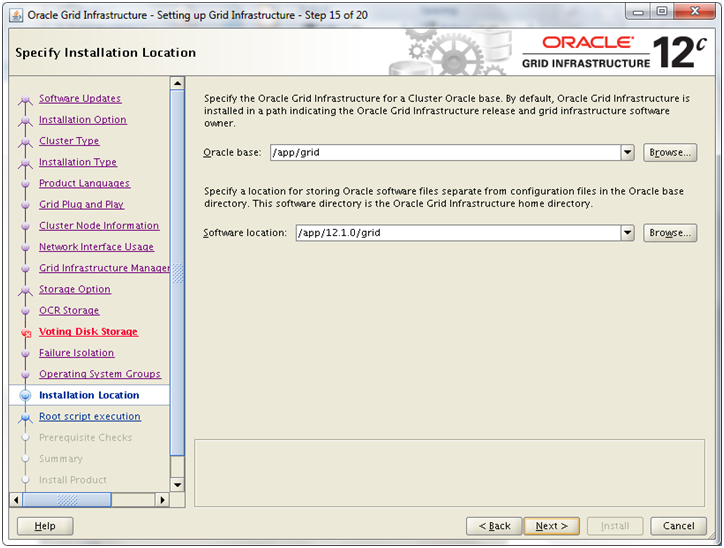
Task: Select the current Installation Location step
Action: [x=89, y=395]
